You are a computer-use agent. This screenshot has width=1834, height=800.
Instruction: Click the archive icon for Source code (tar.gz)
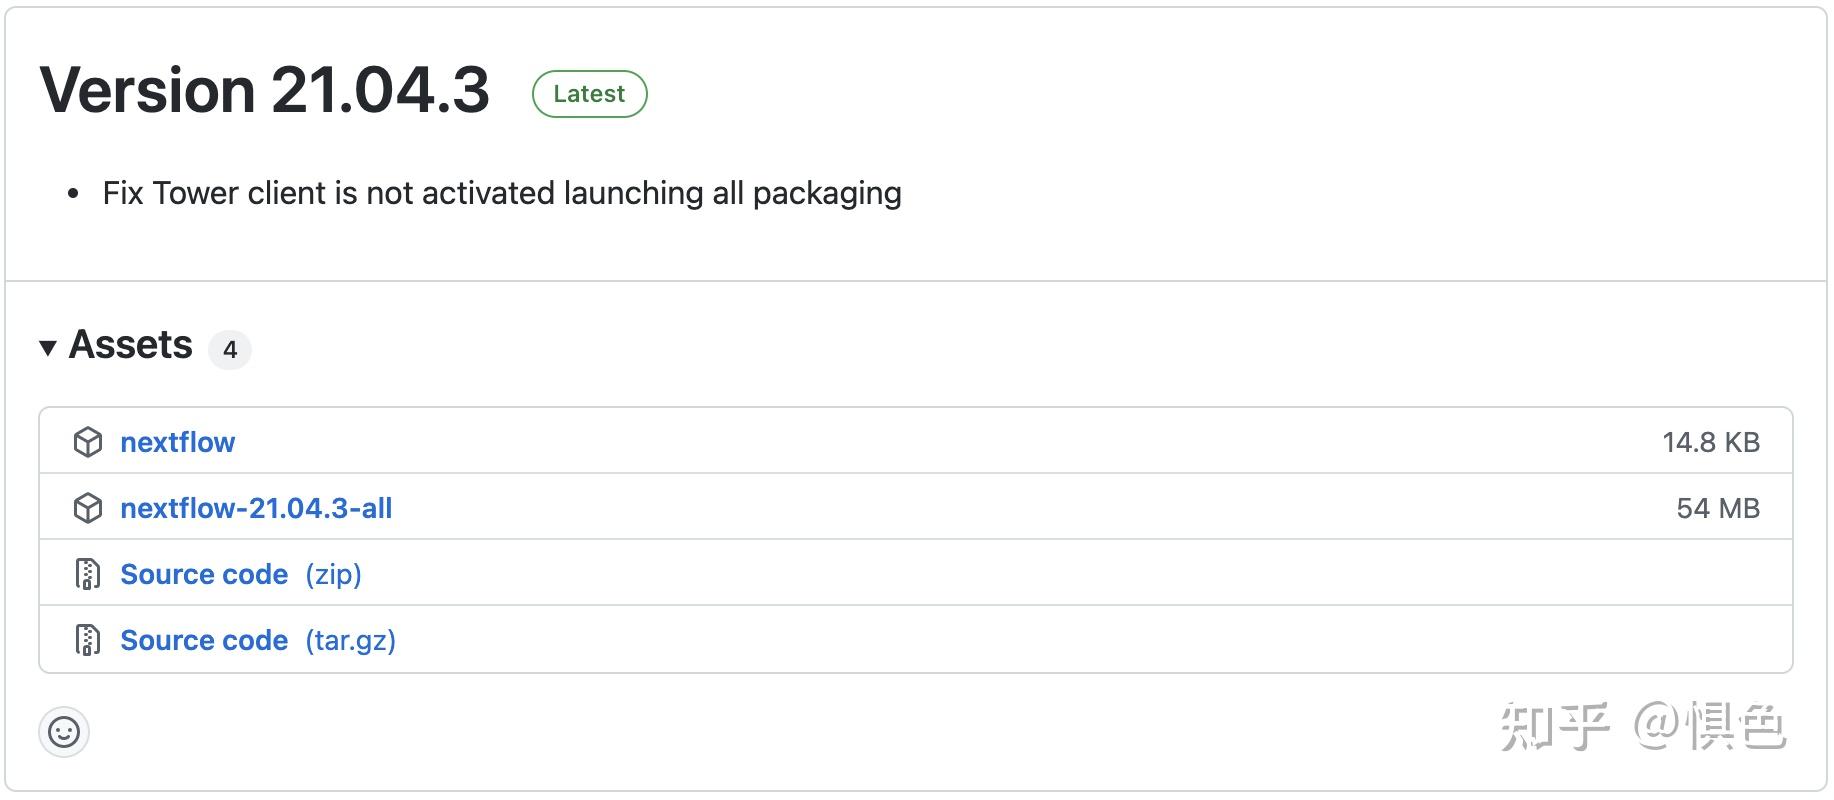(x=88, y=640)
